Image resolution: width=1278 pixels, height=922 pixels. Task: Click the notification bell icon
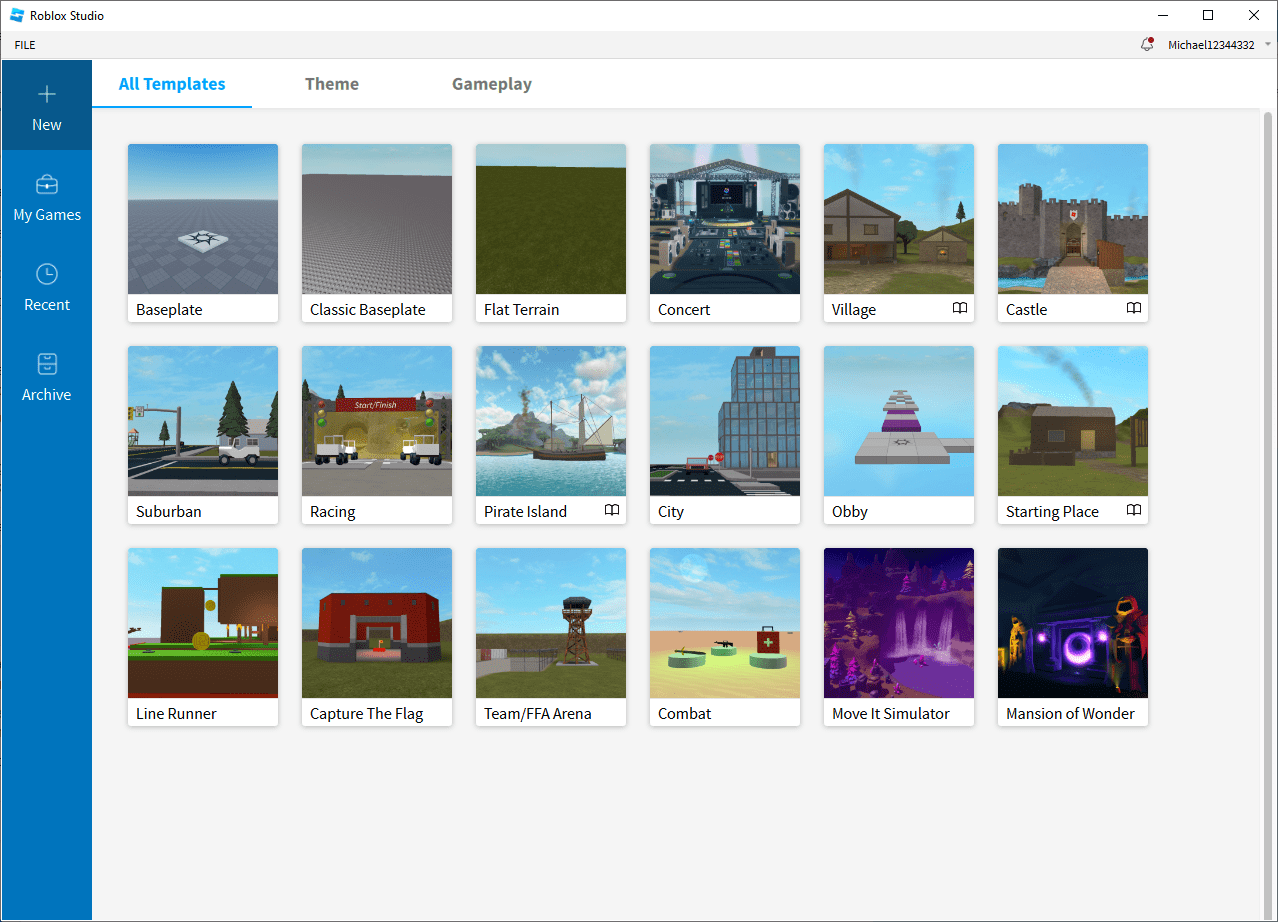pyautogui.click(x=1147, y=44)
